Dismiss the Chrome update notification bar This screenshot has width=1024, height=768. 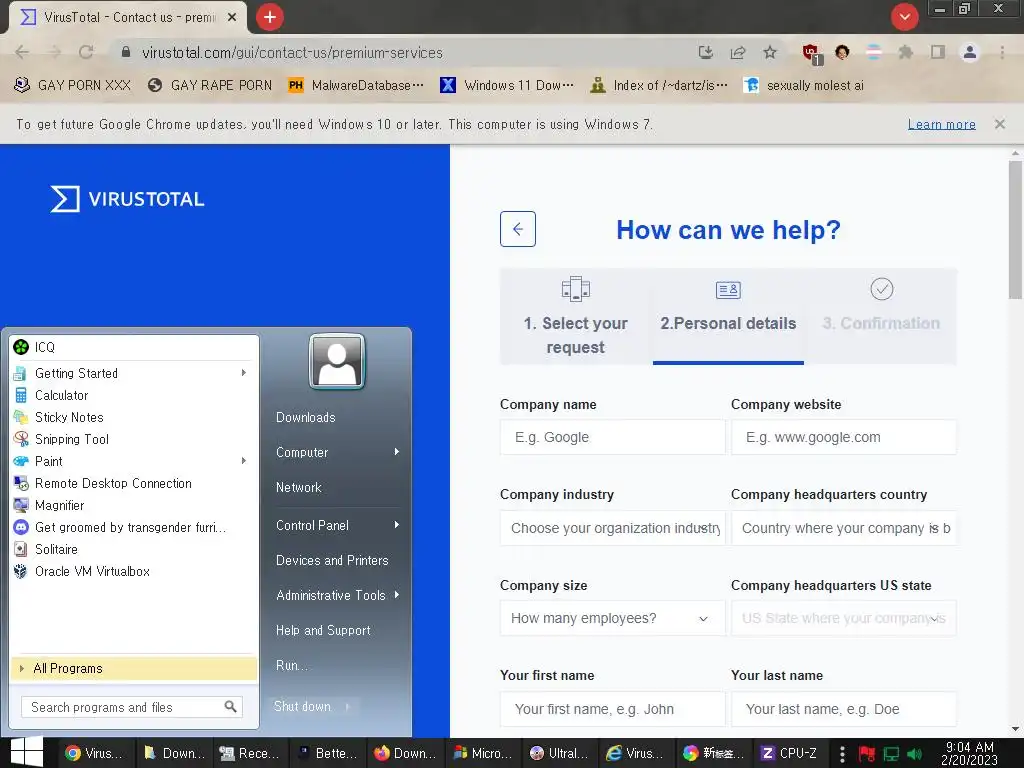pyautogui.click(x=1000, y=124)
